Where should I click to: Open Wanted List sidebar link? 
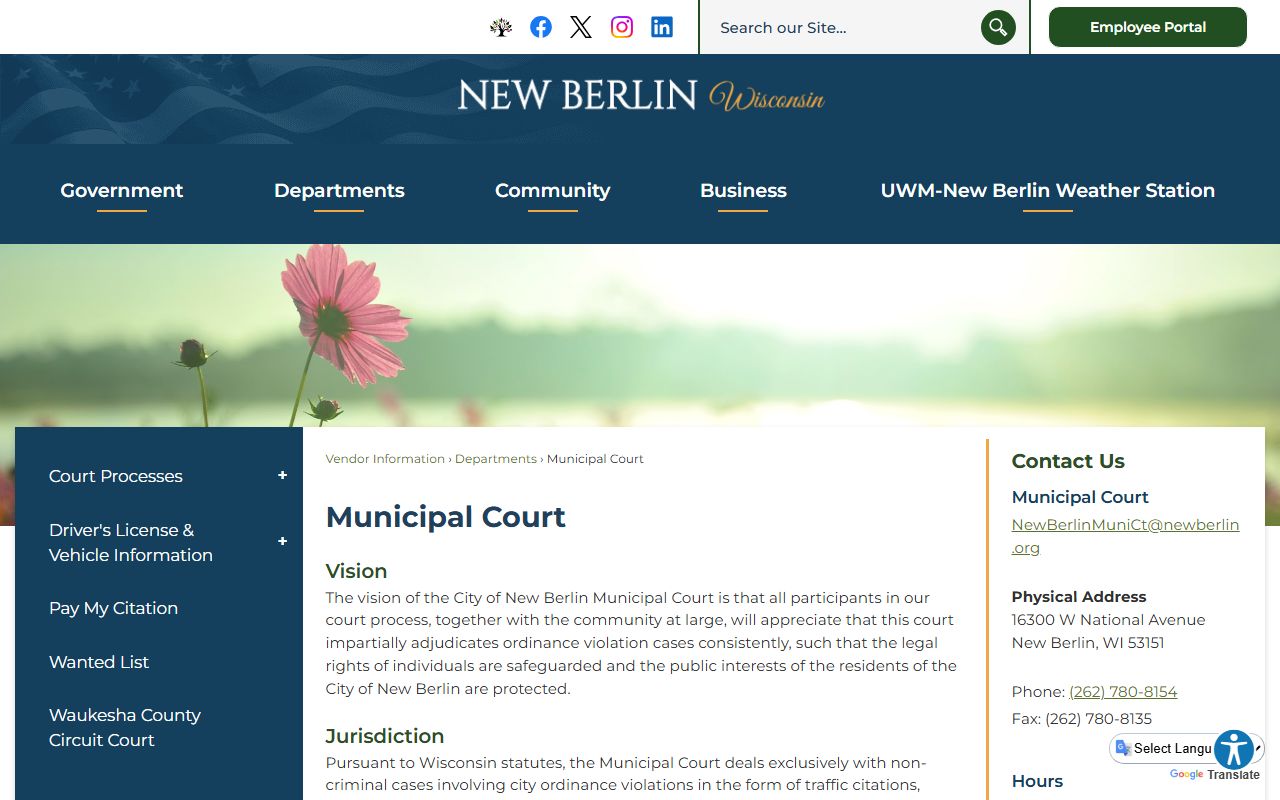point(99,662)
